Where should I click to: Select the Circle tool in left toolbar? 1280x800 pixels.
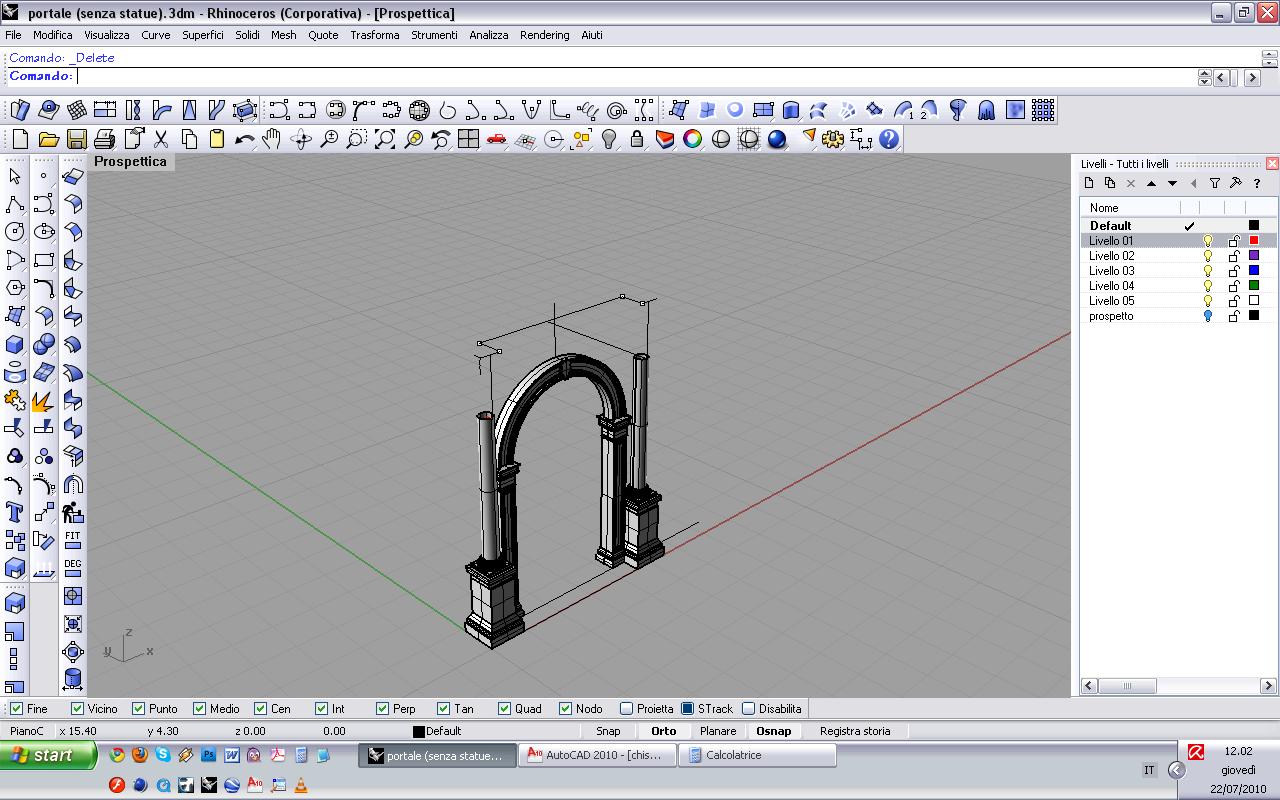[x=15, y=232]
